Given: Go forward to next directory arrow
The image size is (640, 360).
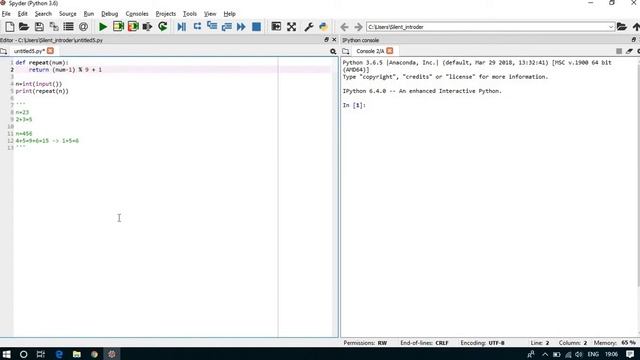Looking at the screenshot, I should point(358,27).
